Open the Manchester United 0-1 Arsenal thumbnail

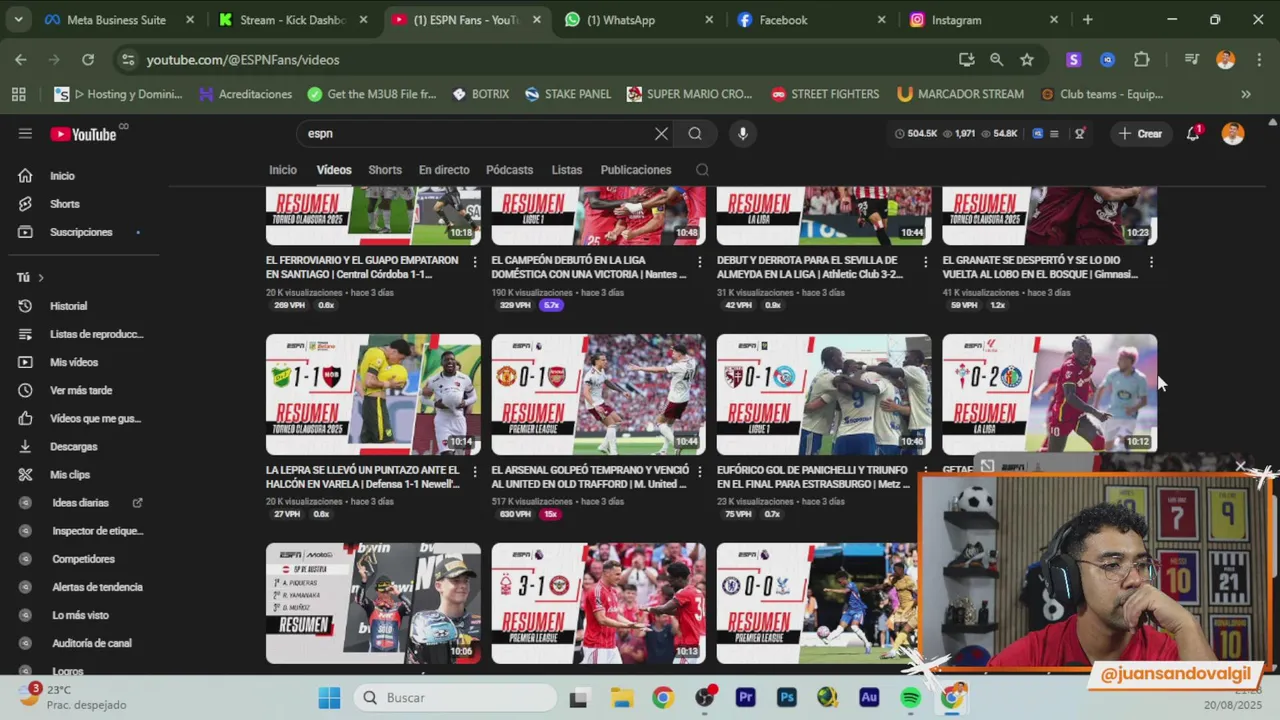click(598, 395)
